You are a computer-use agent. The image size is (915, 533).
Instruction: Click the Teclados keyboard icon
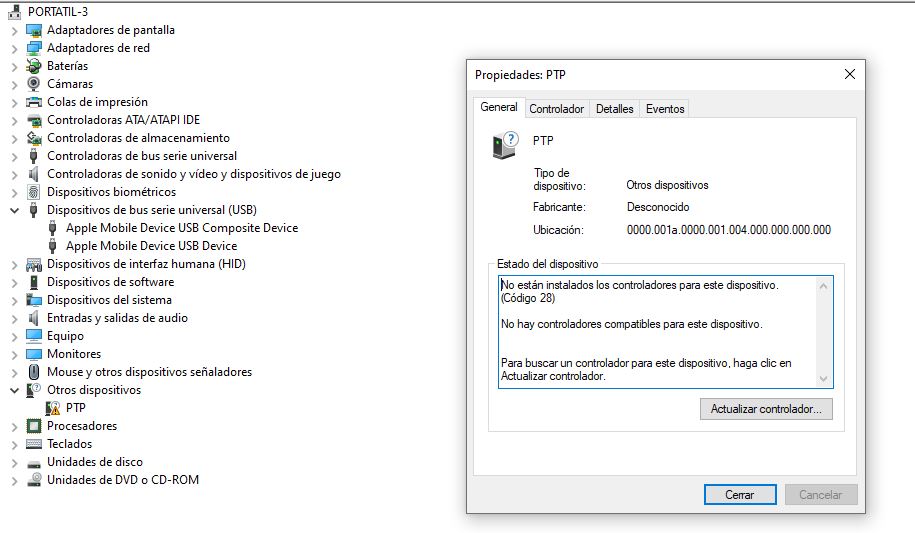(x=34, y=444)
